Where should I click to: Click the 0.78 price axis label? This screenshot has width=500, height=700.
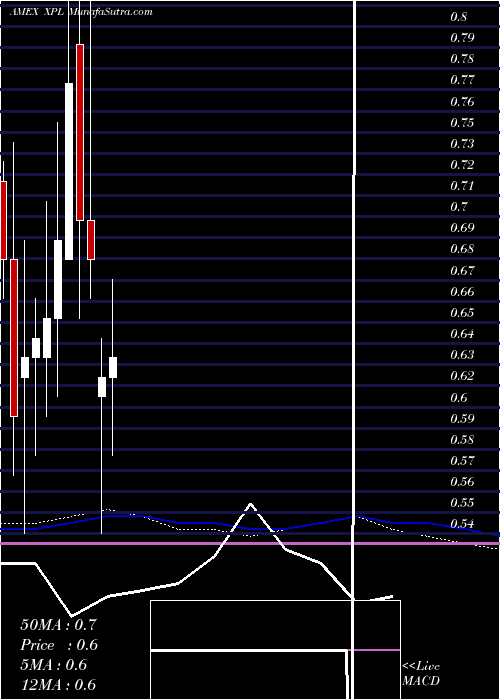click(462, 59)
